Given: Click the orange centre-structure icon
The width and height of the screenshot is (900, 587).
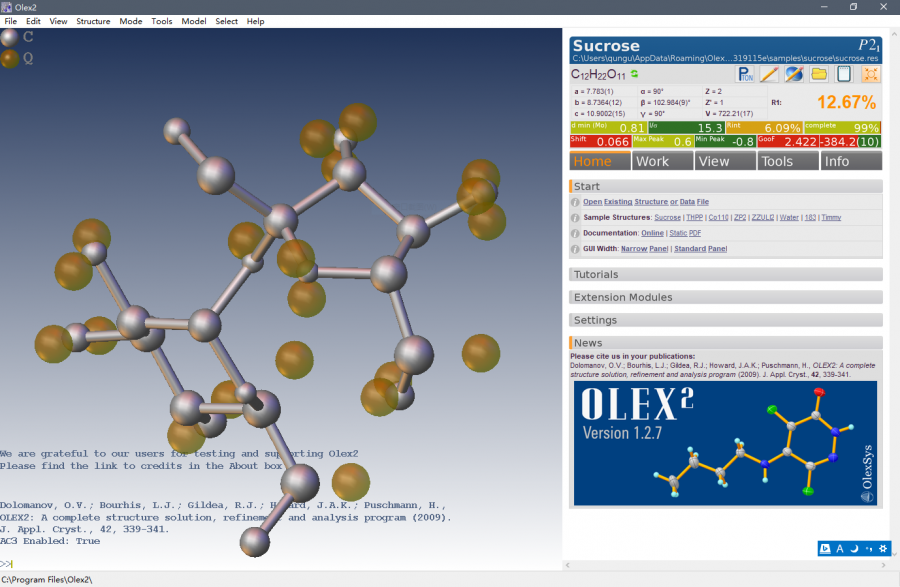Looking at the screenshot, I should point(871,74).
